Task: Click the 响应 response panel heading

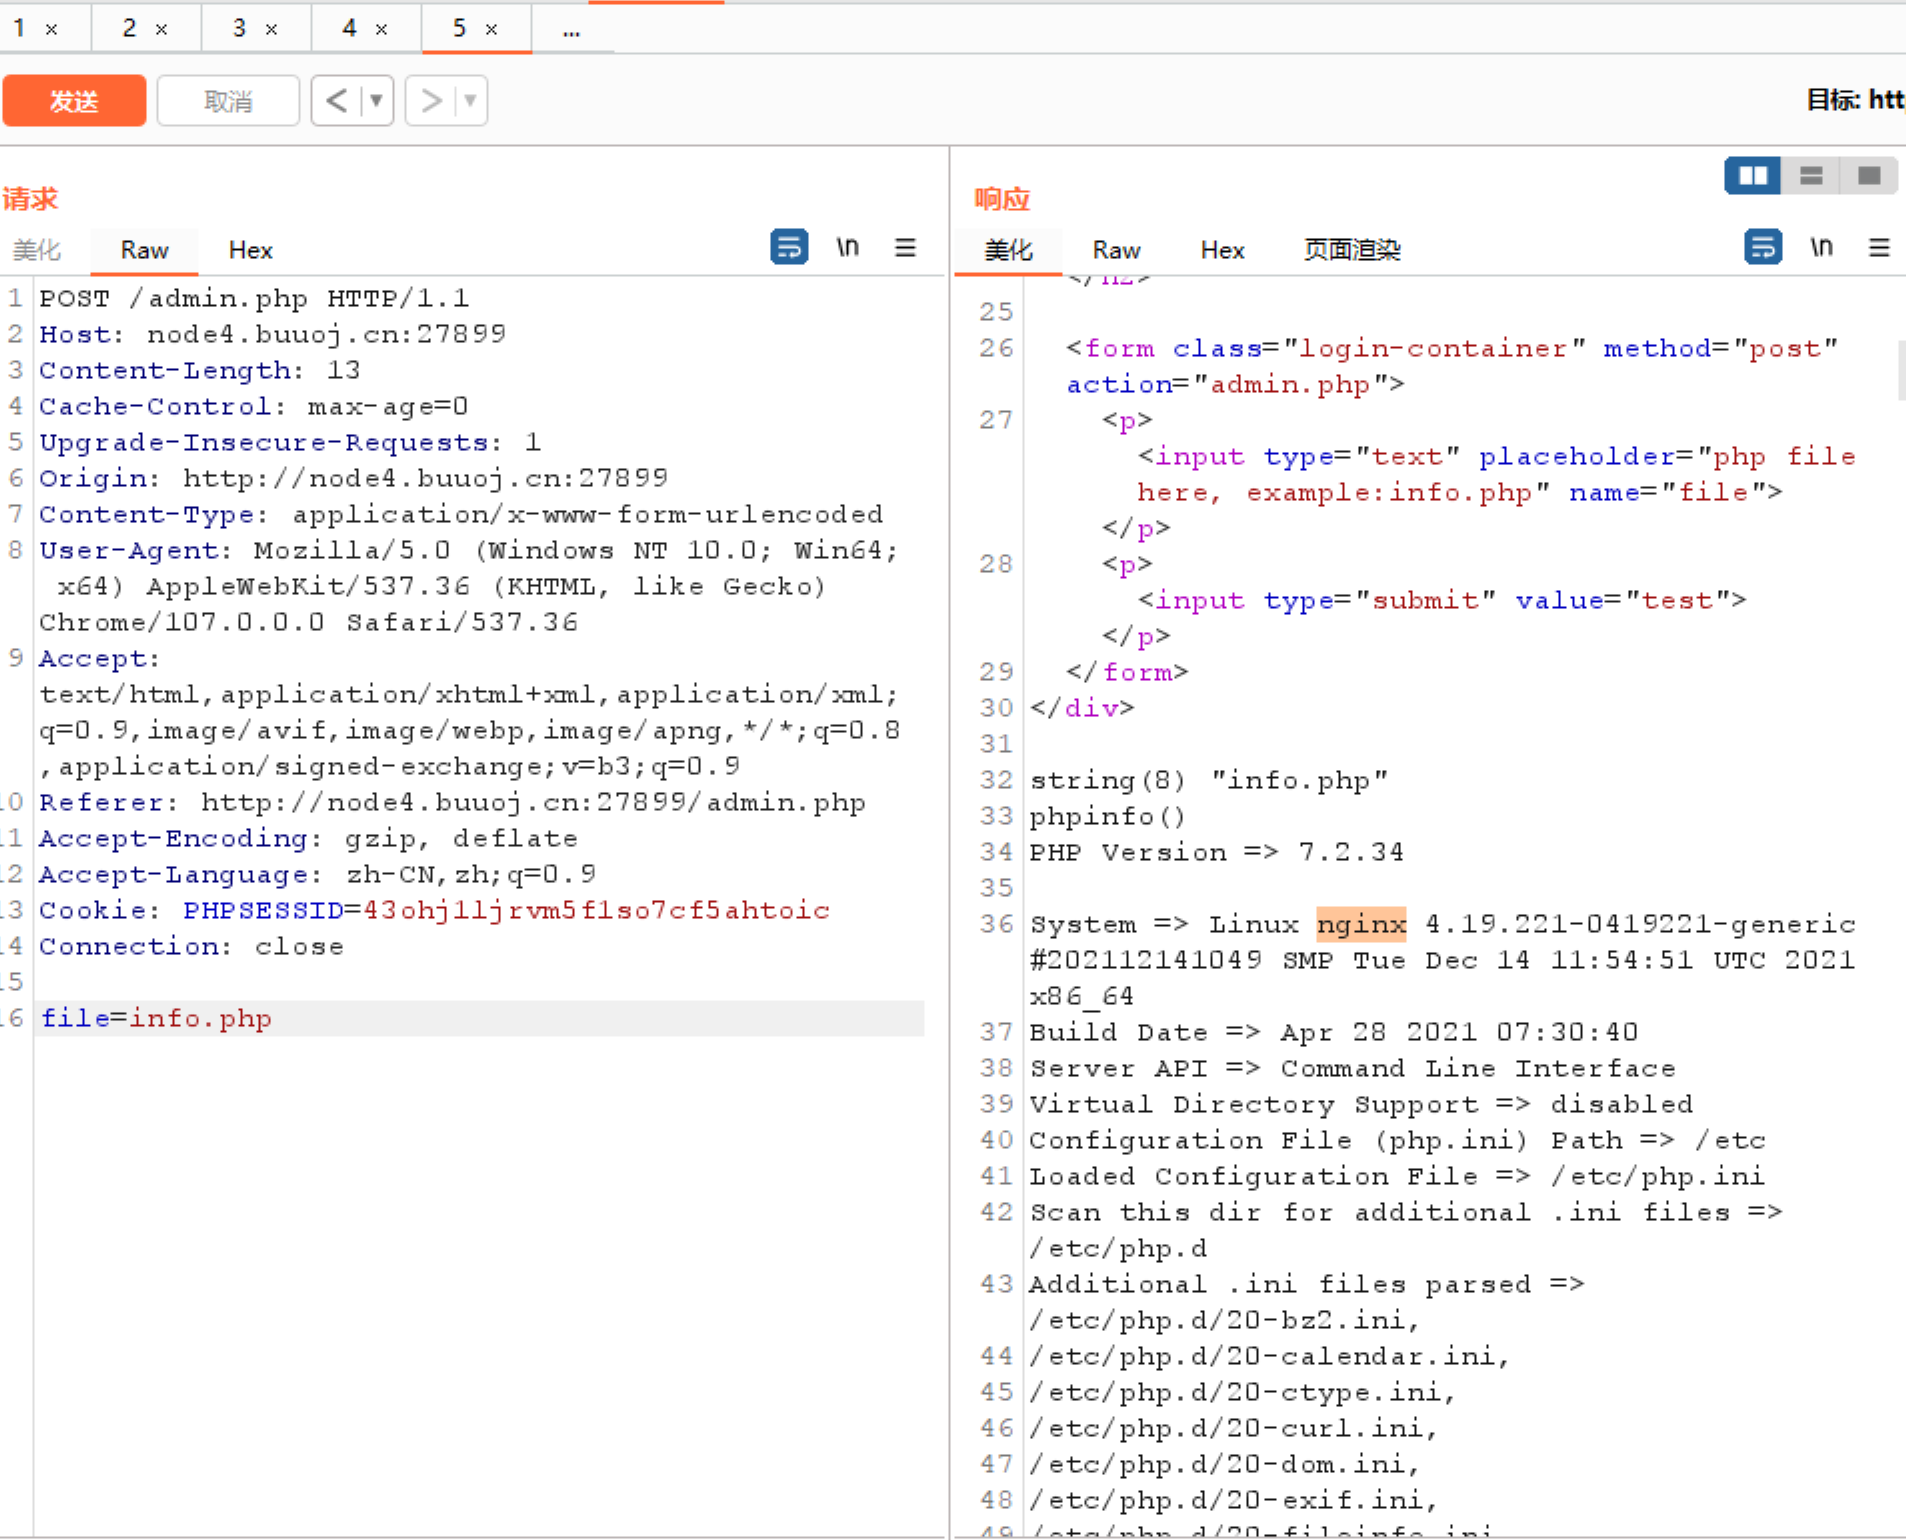Action: click(x=1002, y=199)
